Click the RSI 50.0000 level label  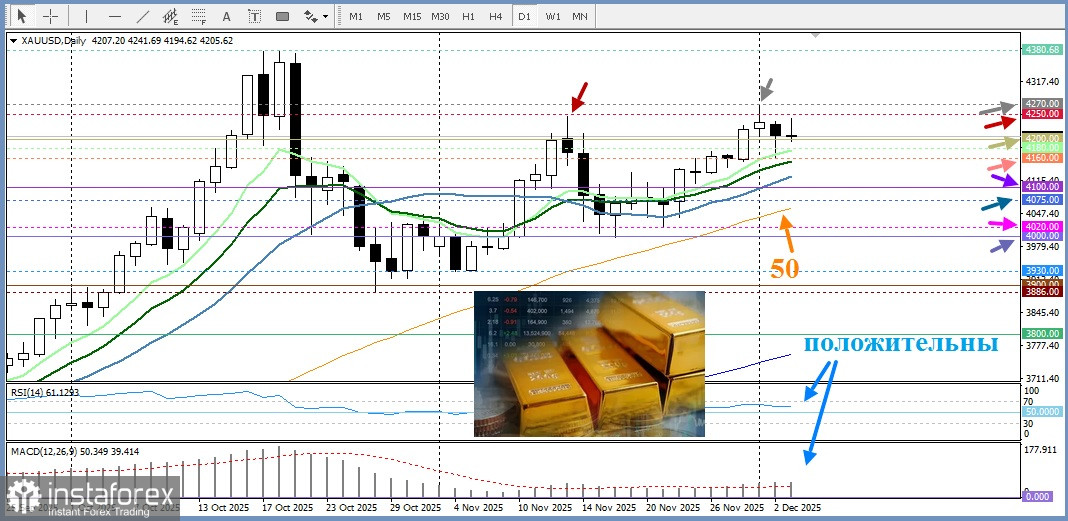[x=1041, y=412]
